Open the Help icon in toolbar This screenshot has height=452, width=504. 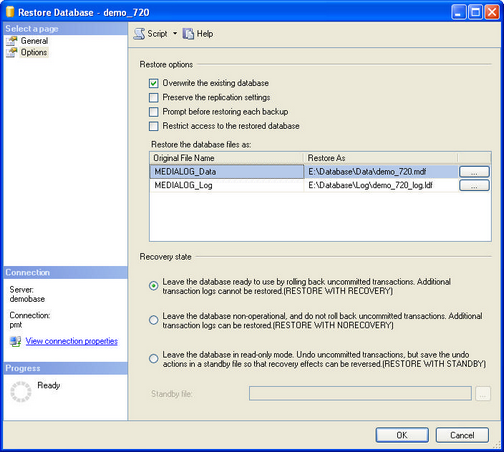coord(188,34)
